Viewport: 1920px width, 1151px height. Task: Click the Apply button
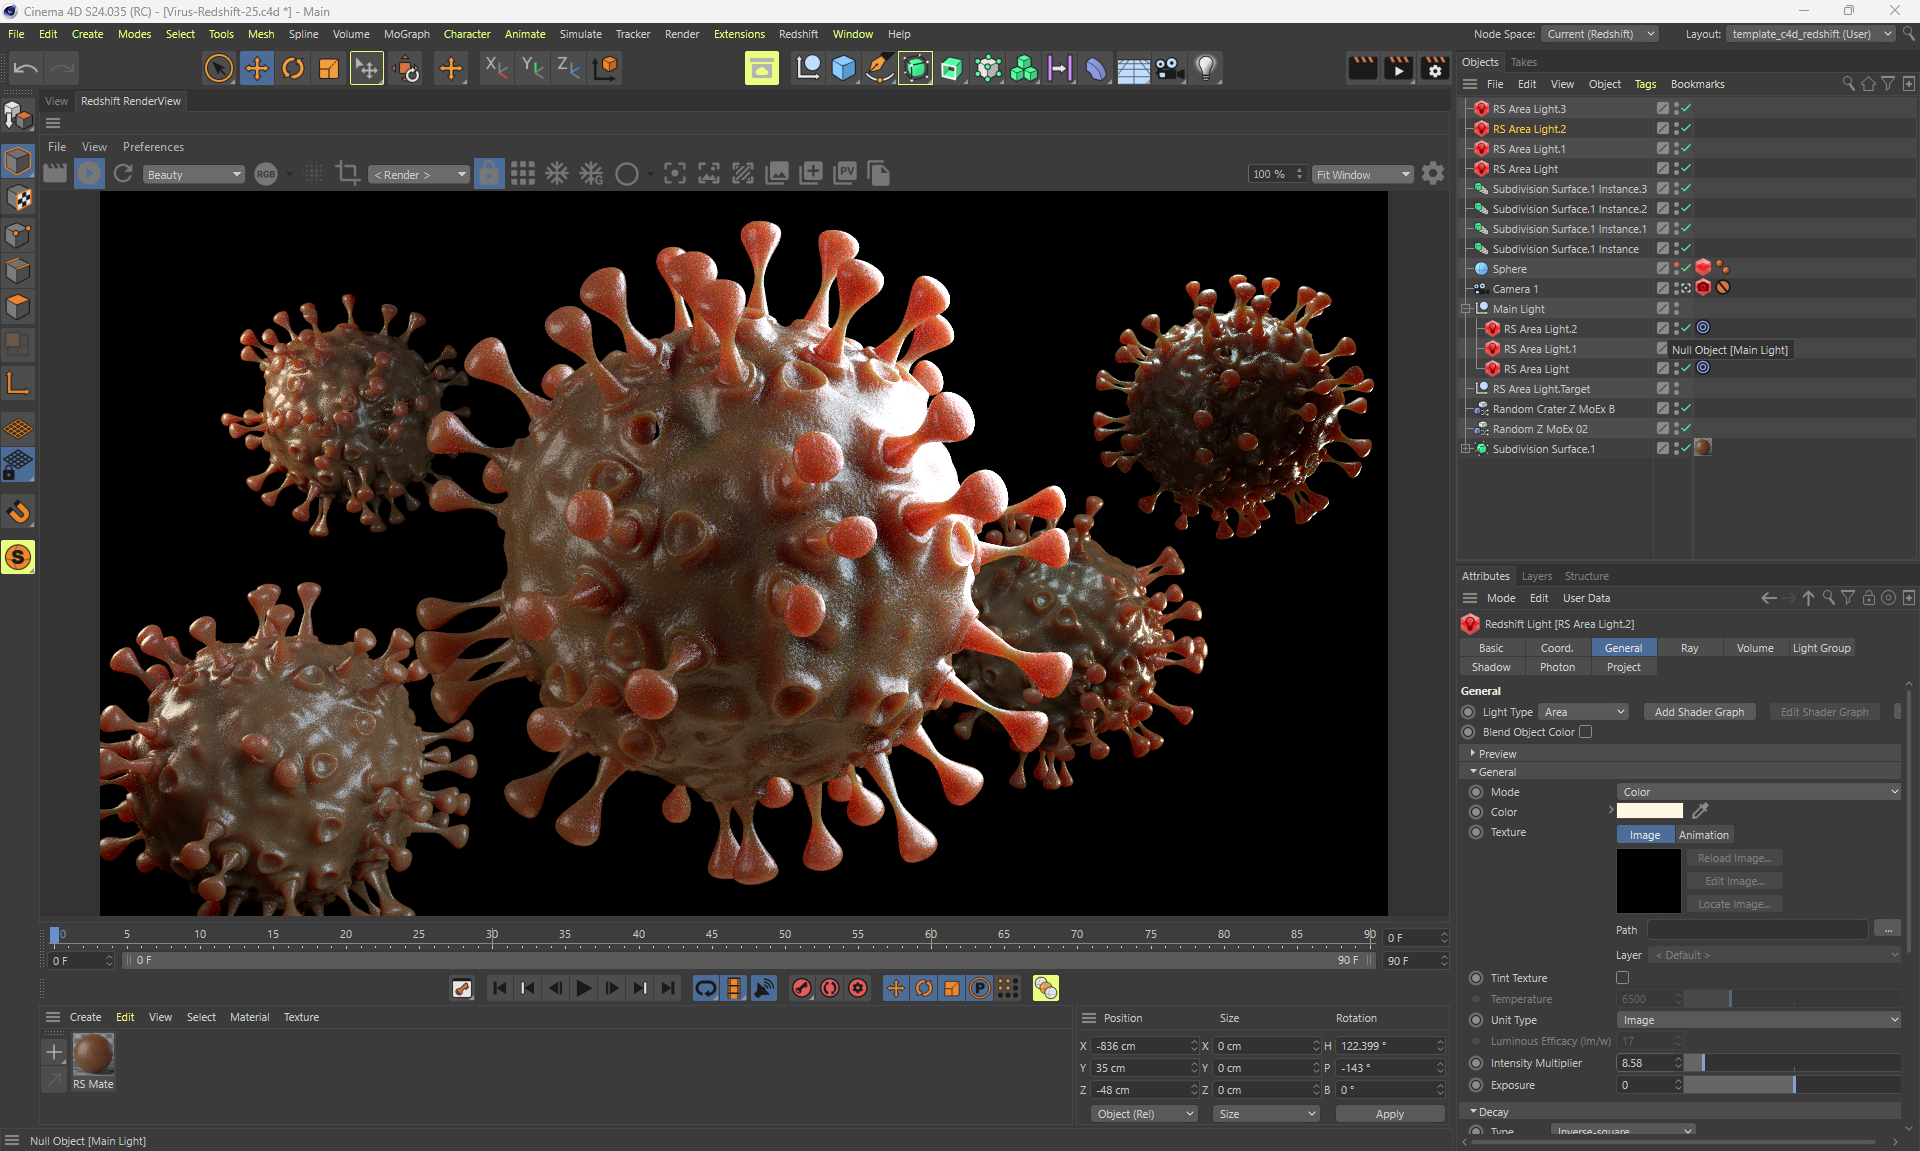[x=1389, y=1114]
